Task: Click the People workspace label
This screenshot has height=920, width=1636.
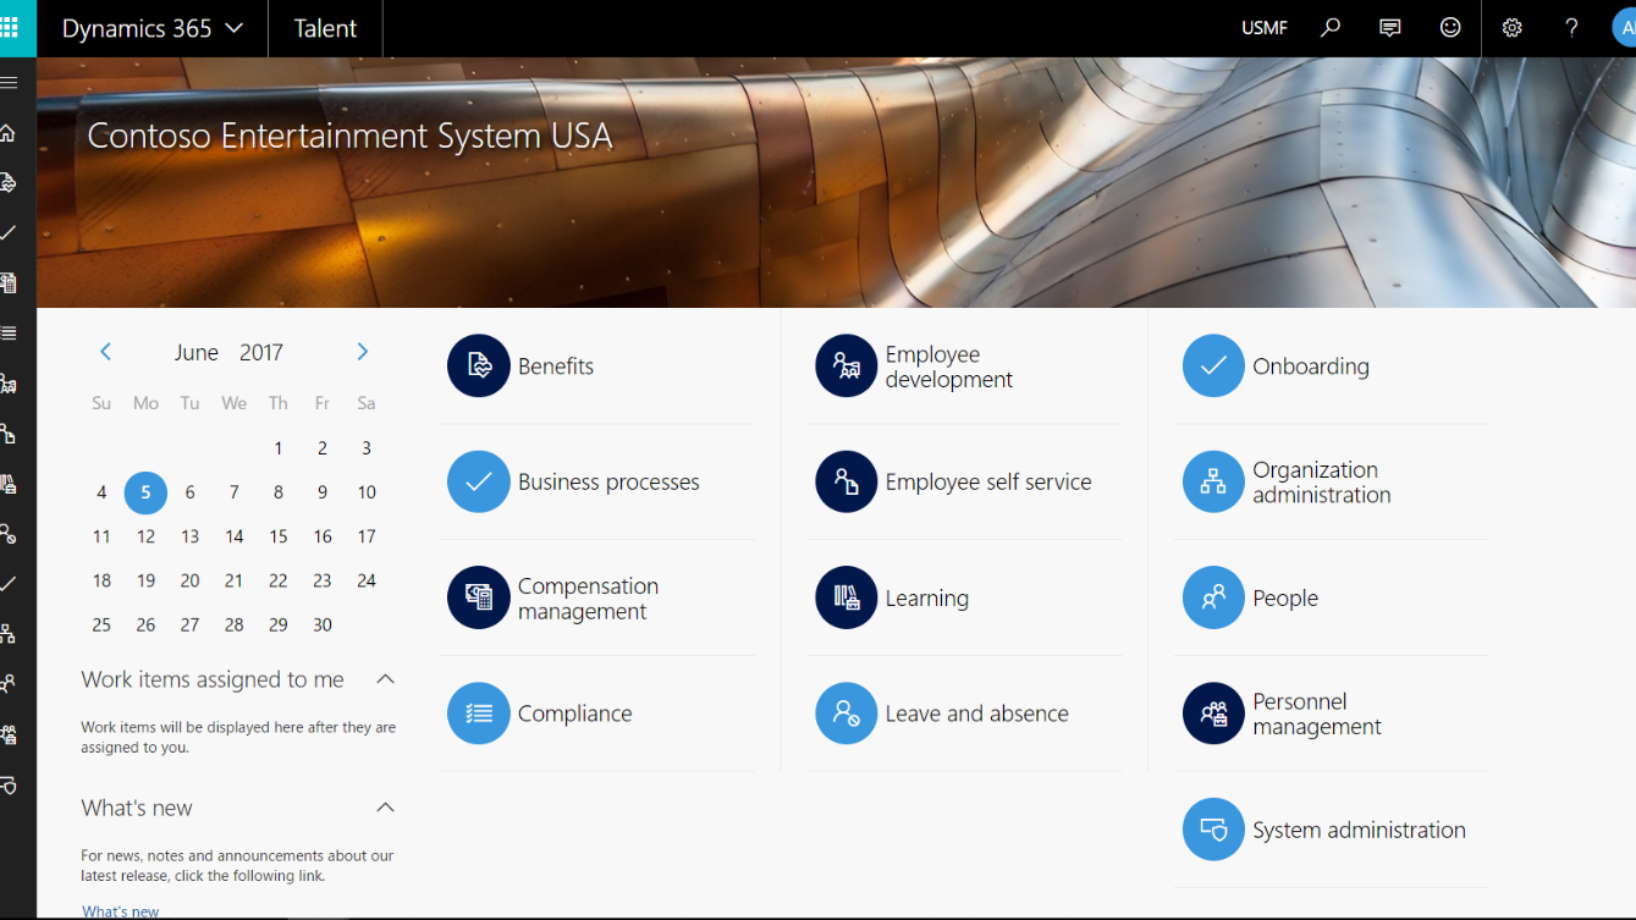Action: pyautogui.click(x=1285, y=598)
